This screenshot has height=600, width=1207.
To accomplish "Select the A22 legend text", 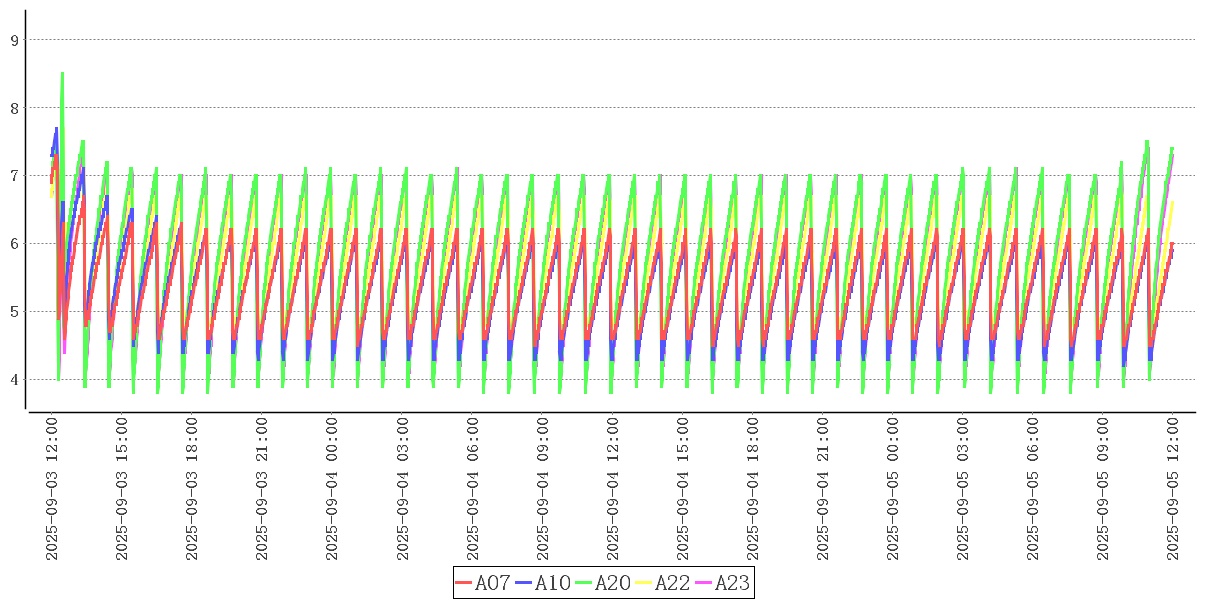I will click(x=672, y=583).
